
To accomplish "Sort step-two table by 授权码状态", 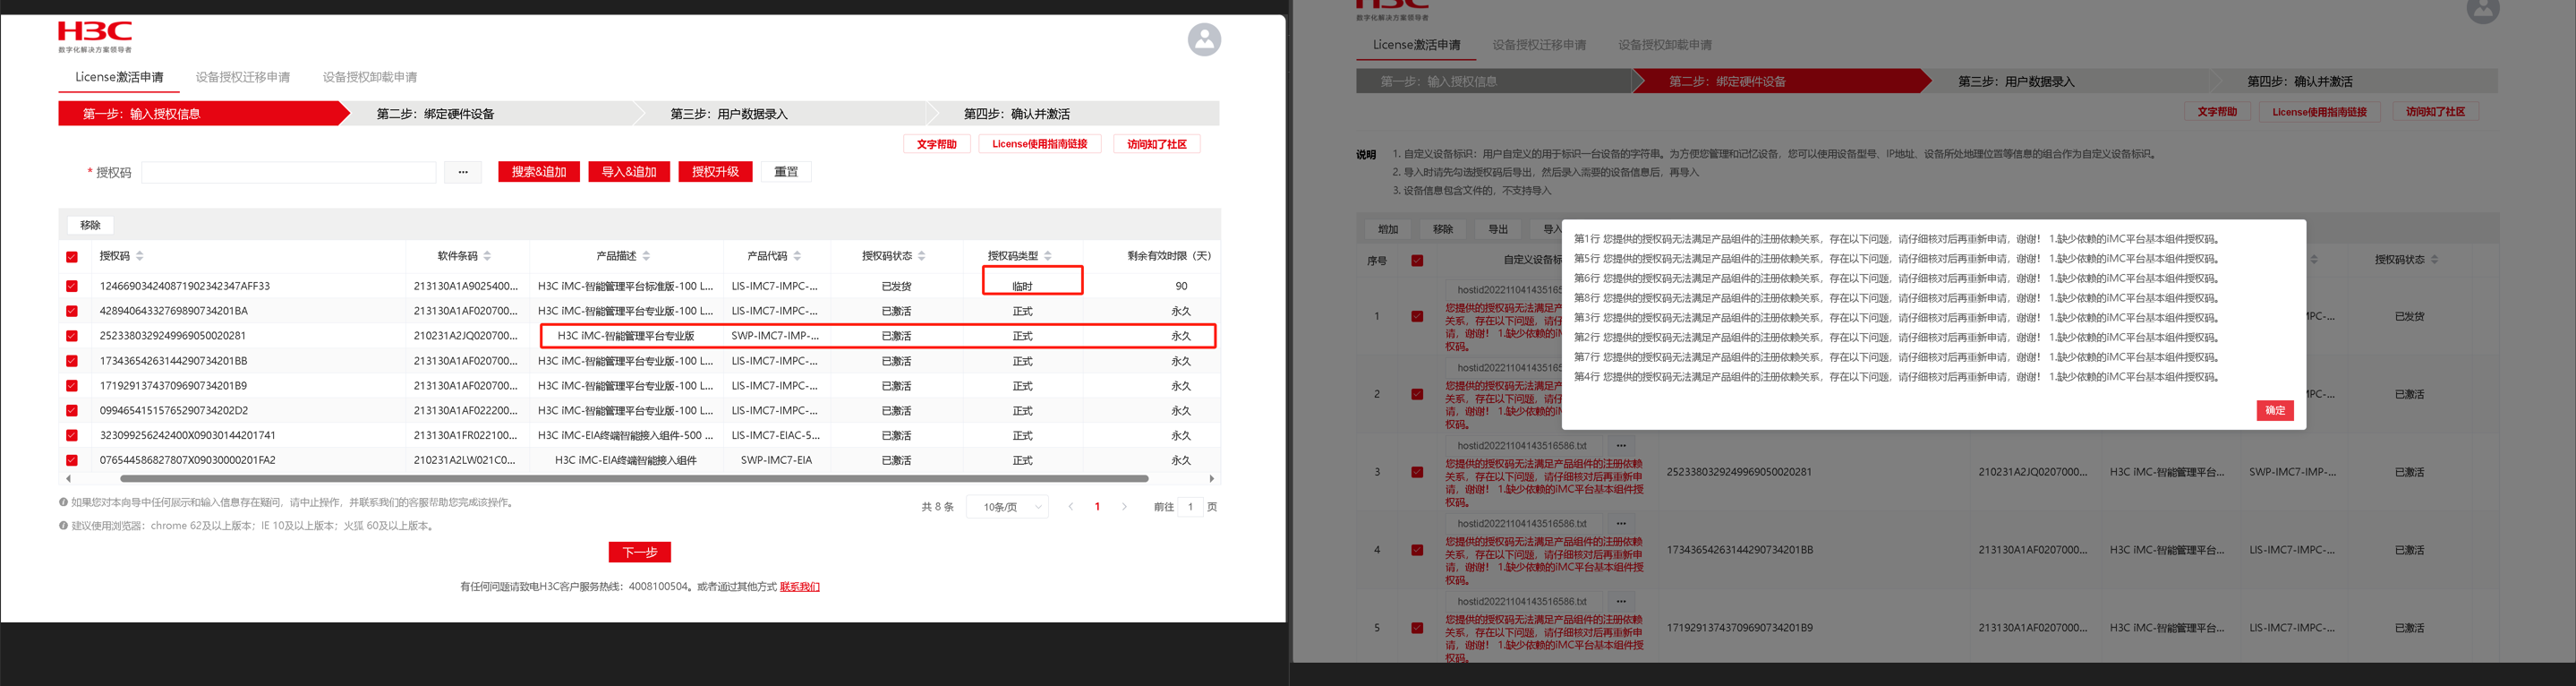I will [x=2434, y=260].
